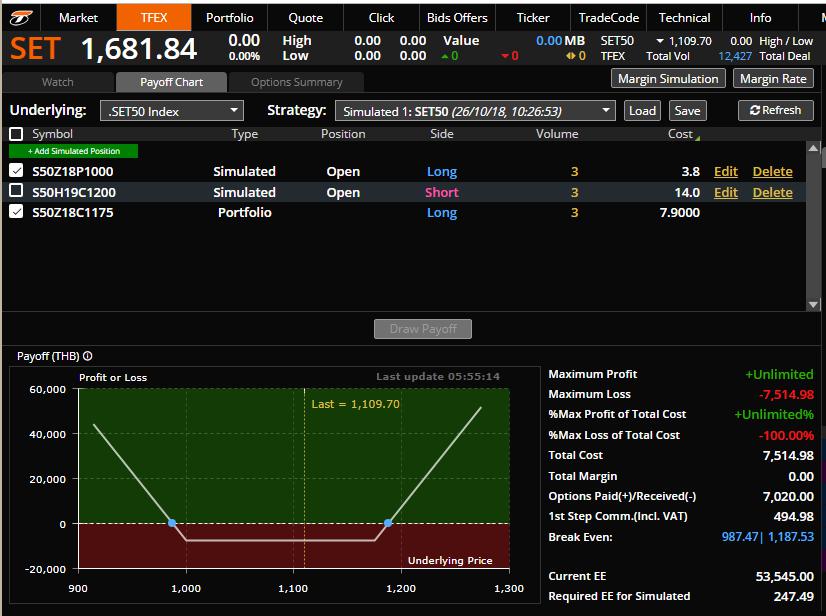Open the Bids Offers menu tab
826x616 pixels.
(457, 18)
